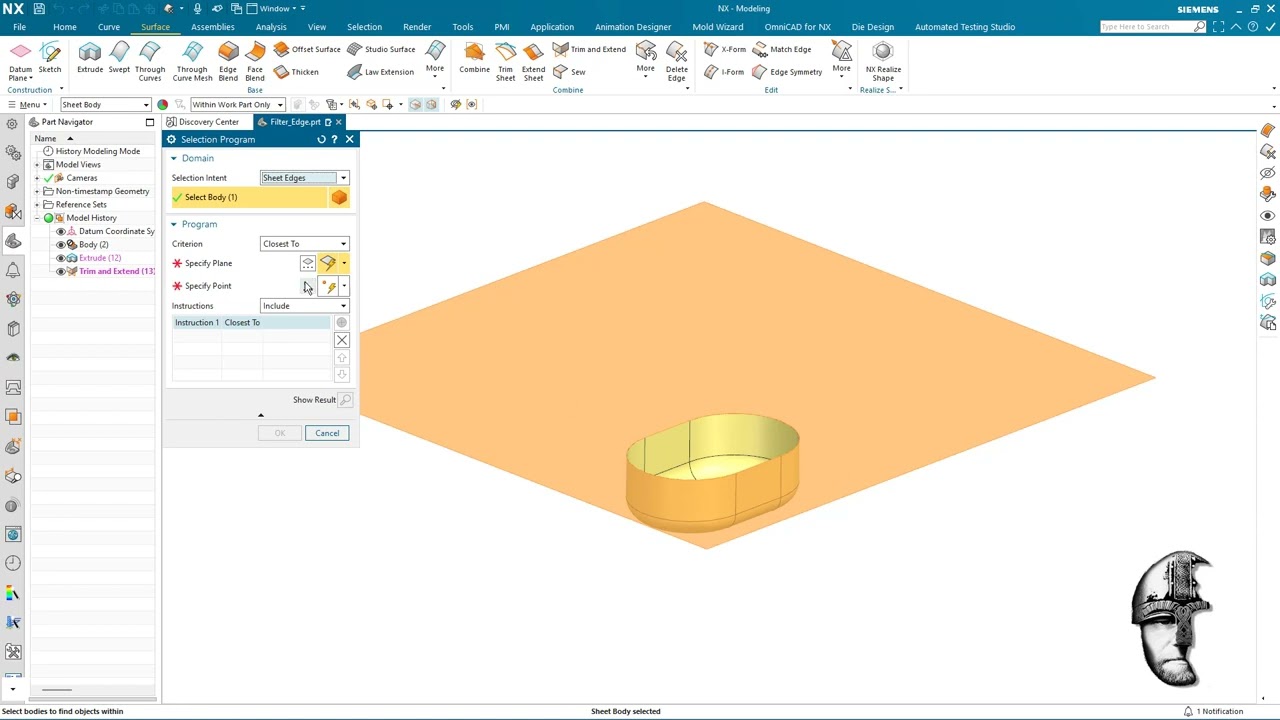Toggle visibility of Body (2)
The width and height of the screenshot is (1280, 720).
tap(61, 245)
